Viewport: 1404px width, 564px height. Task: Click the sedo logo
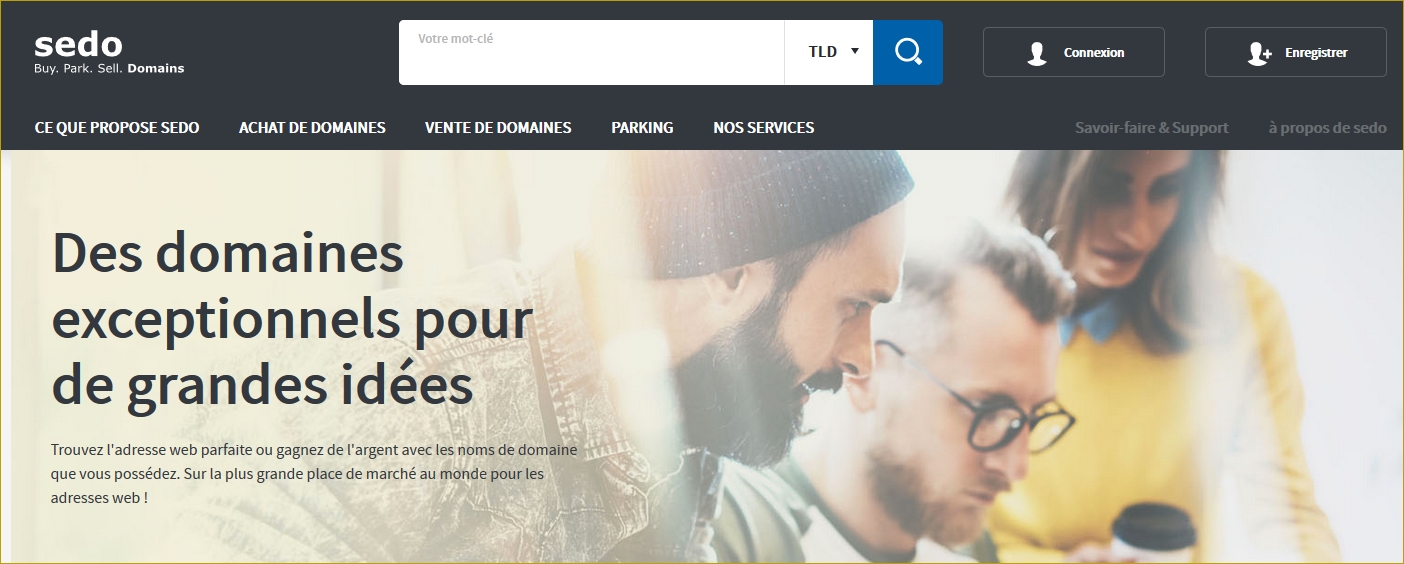click(x=78, y=45)
